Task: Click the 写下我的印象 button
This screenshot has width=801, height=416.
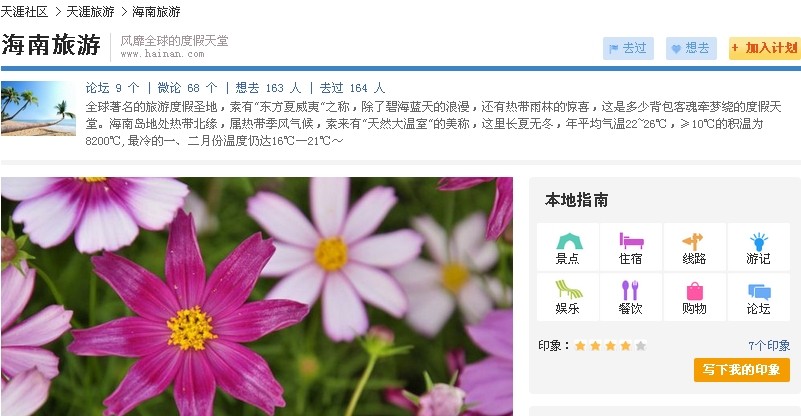Action: (742, 369)
